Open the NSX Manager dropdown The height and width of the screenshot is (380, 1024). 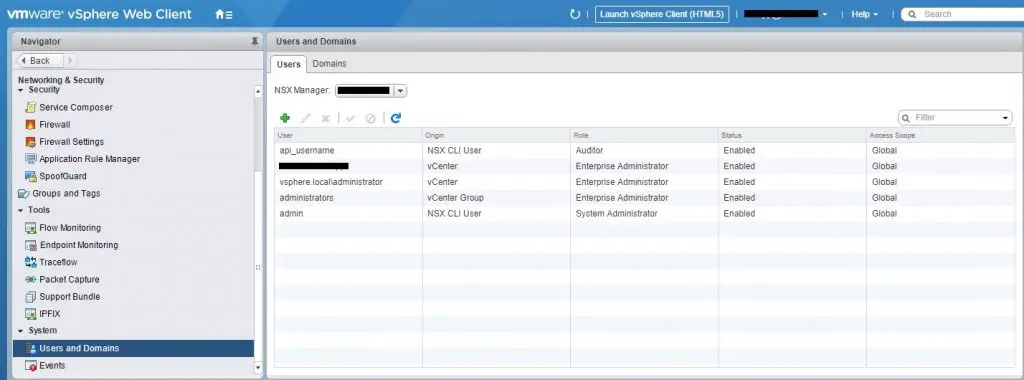(401, 91)
